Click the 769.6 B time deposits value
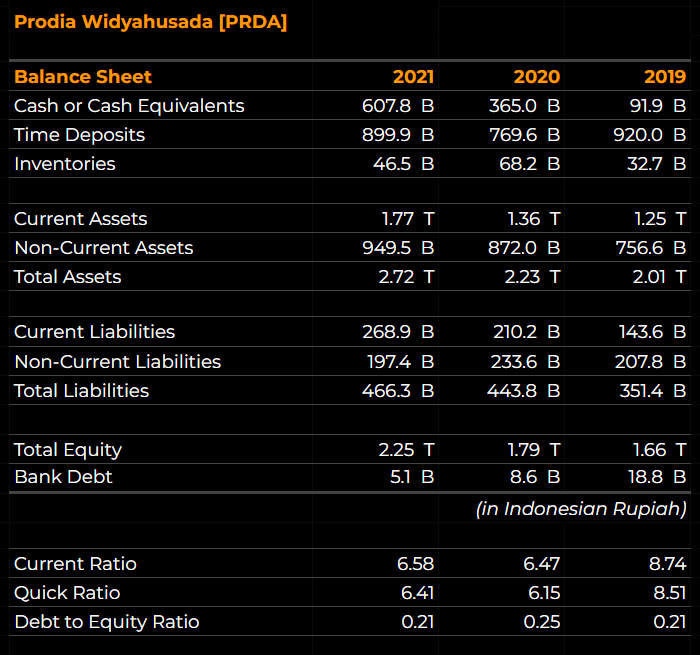 coord(525,135)
